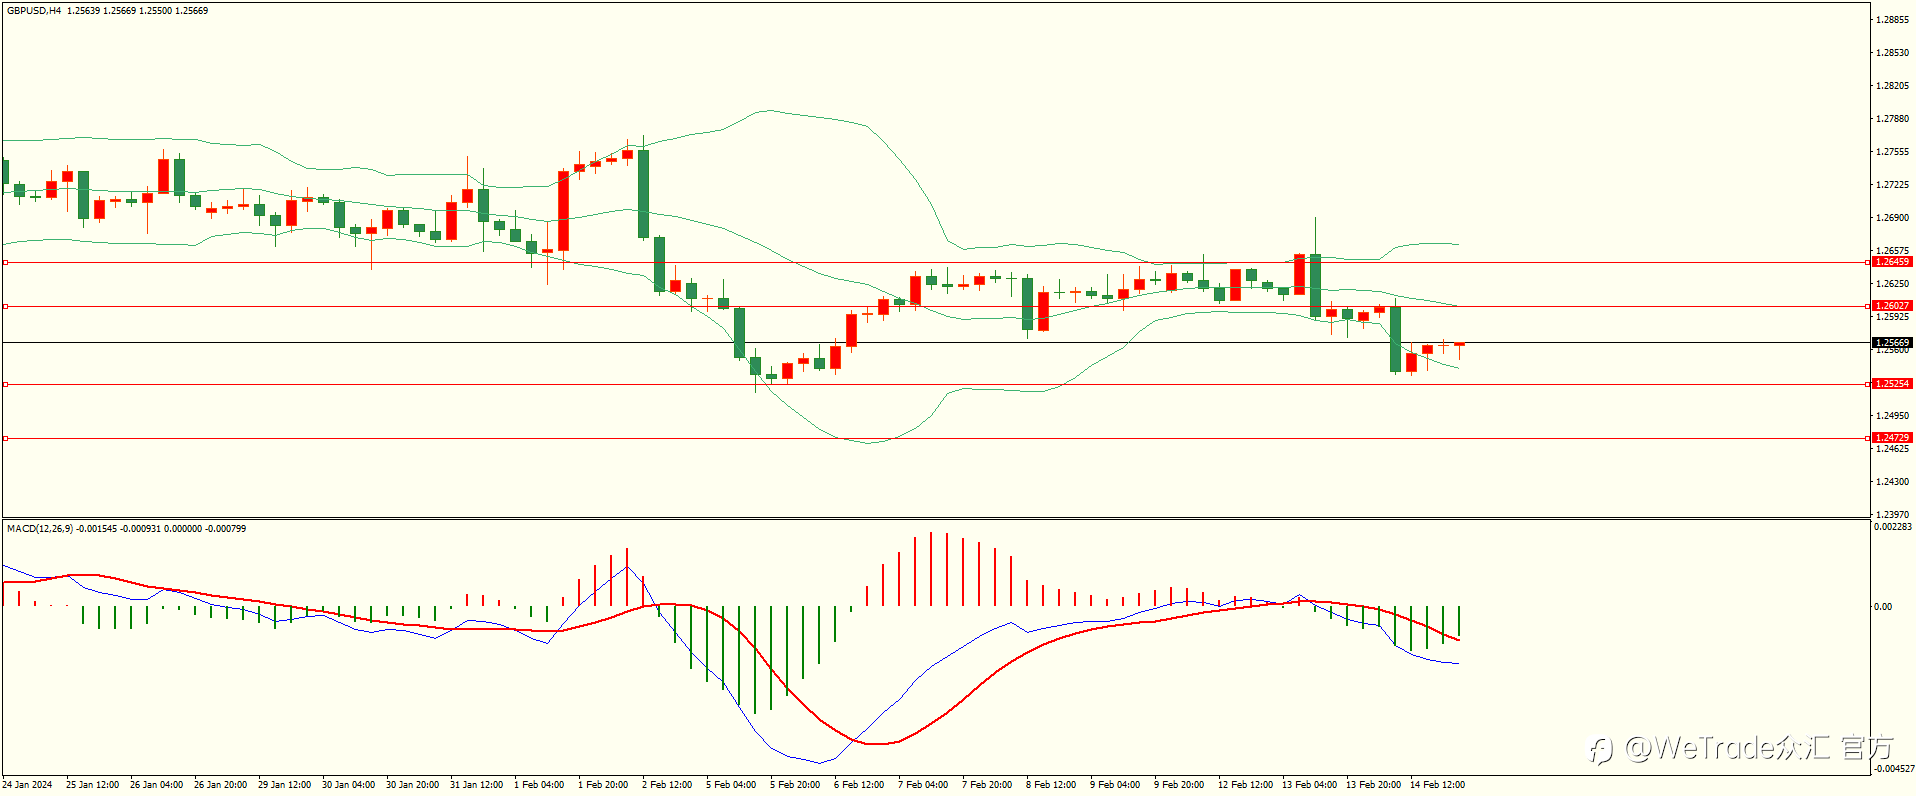This screenshot has width=1916, height=796.
Task: Select the MACD(12,26,9) indicator label
Action: 40,528
